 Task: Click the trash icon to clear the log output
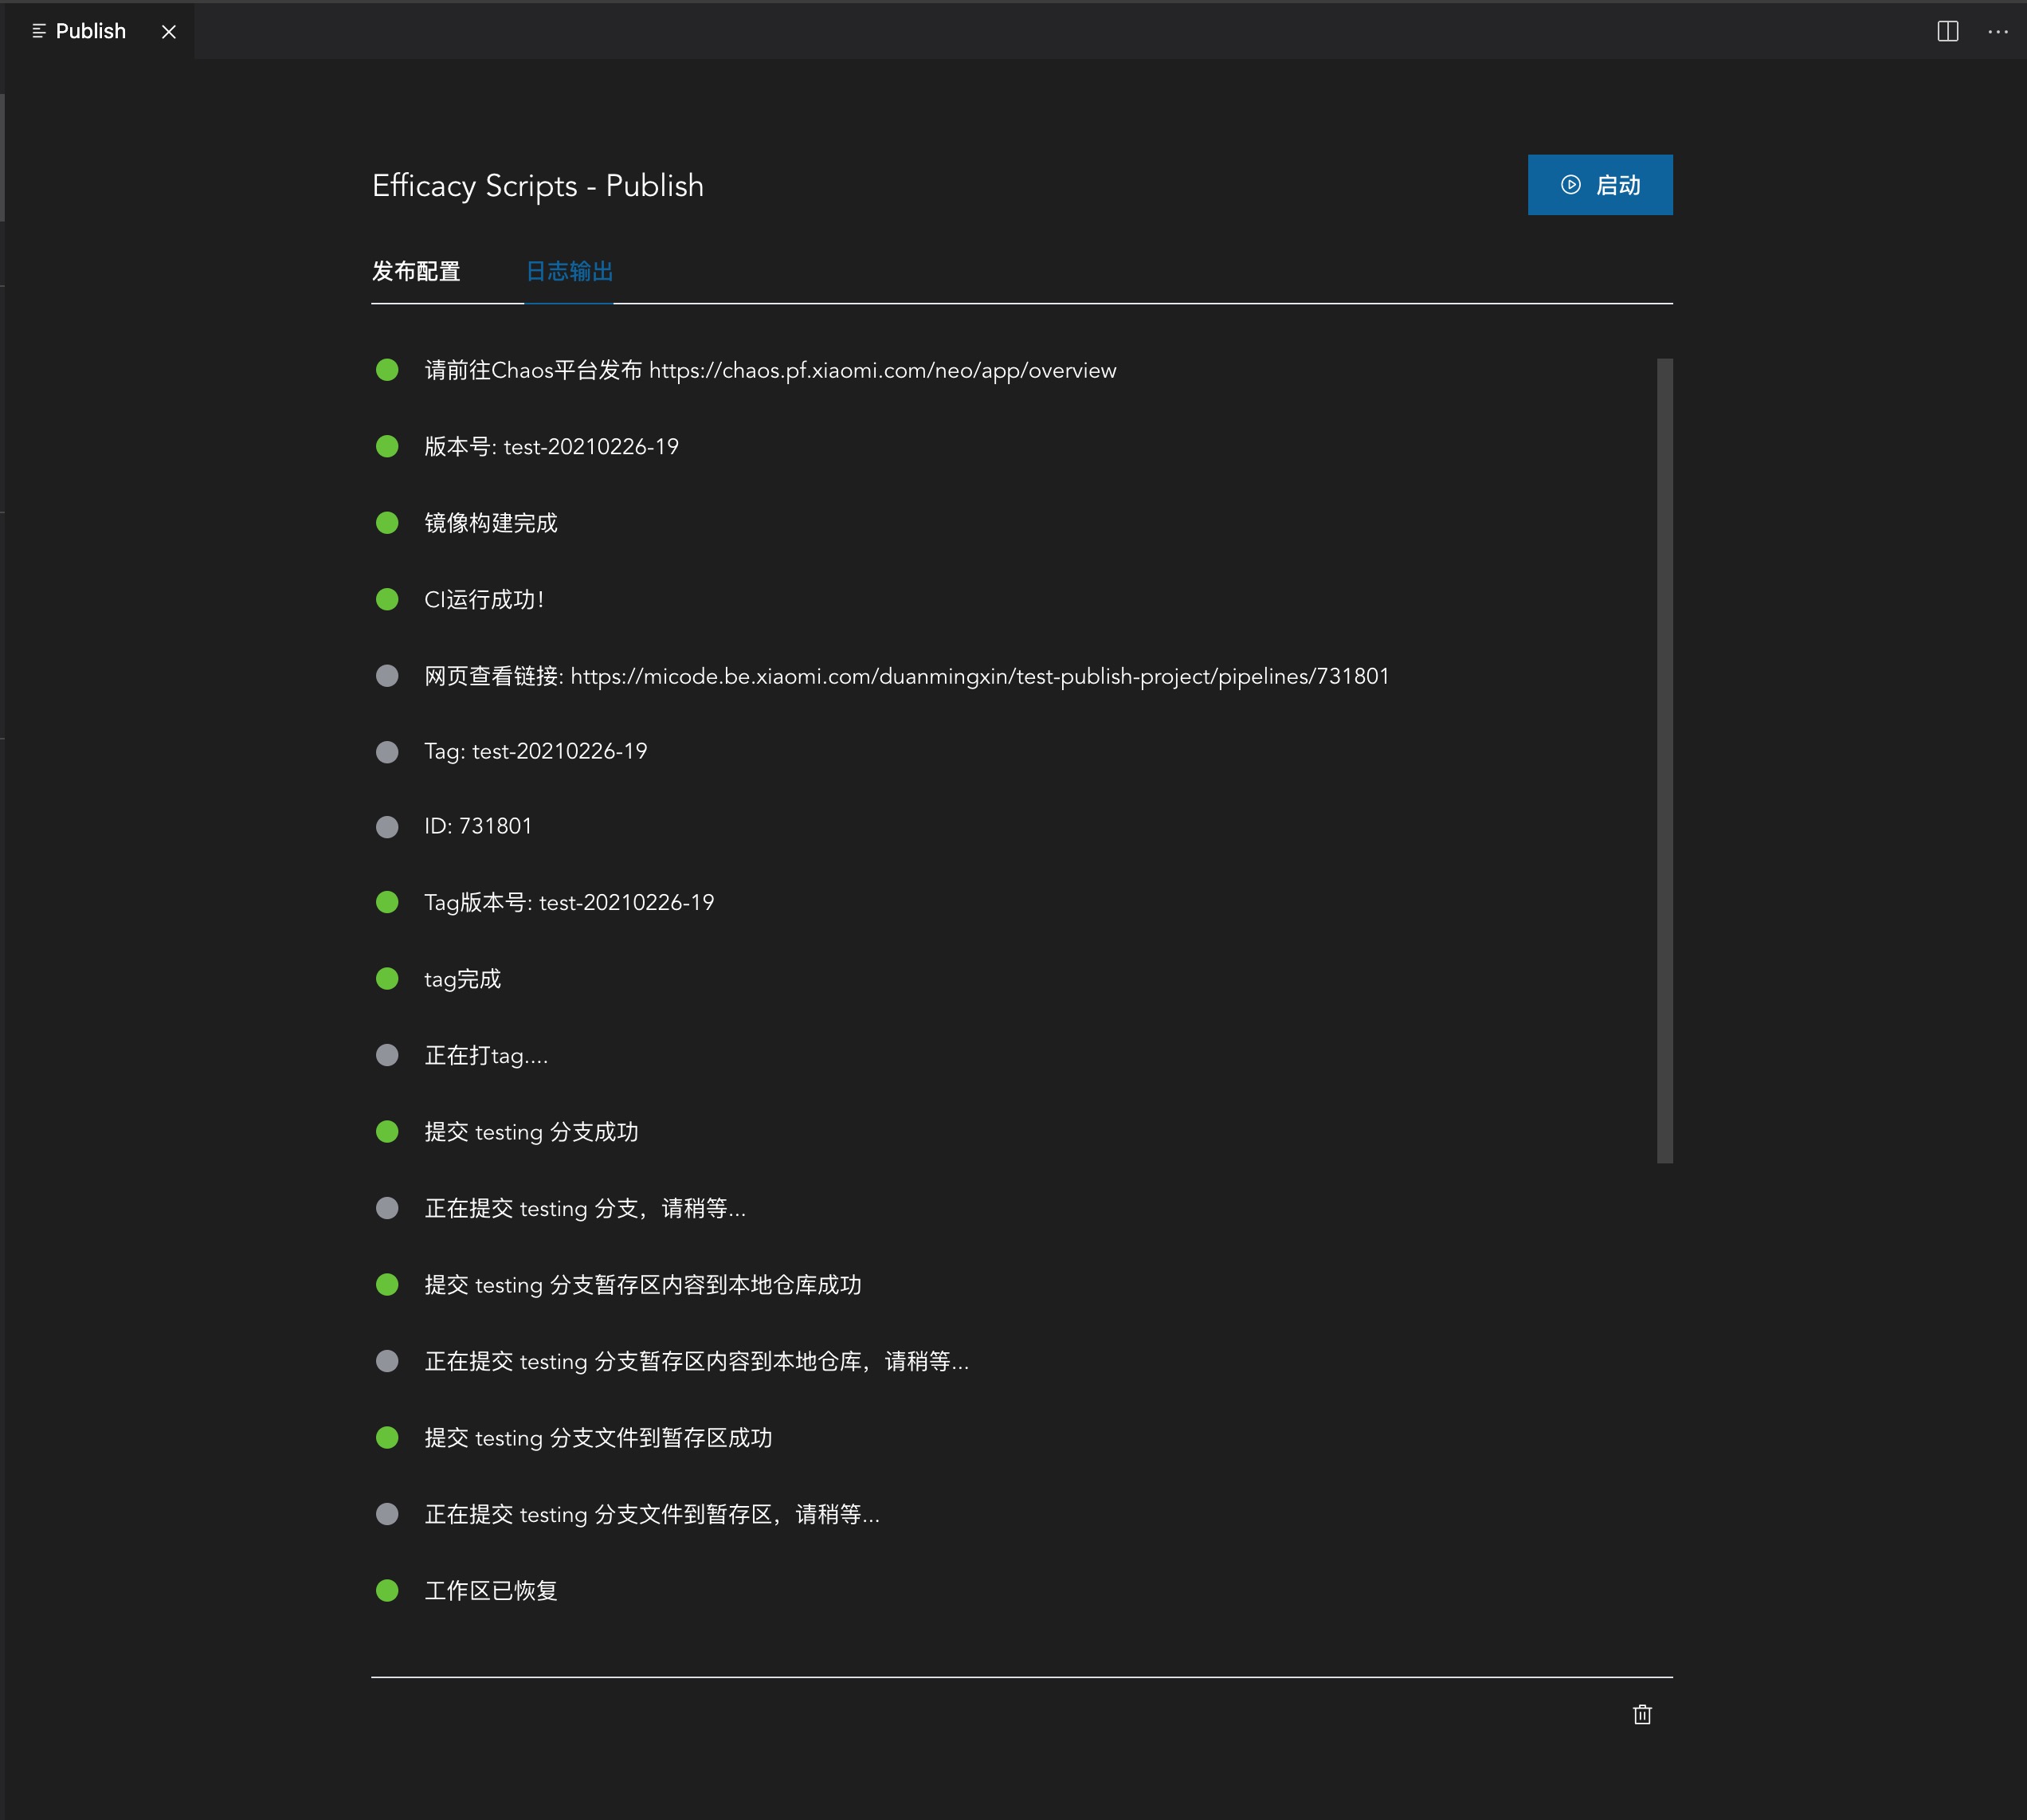click(1644, 1714)
